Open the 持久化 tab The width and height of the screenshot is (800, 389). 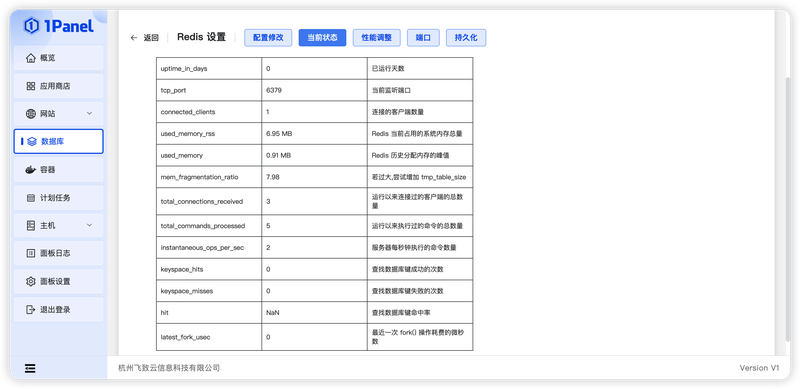pyautogui.click(x=466, y=38)
